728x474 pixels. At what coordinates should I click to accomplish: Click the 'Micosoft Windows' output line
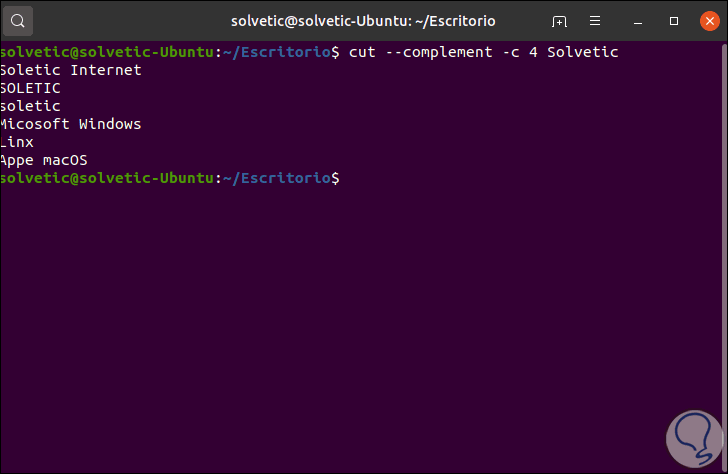coord(71,124)
